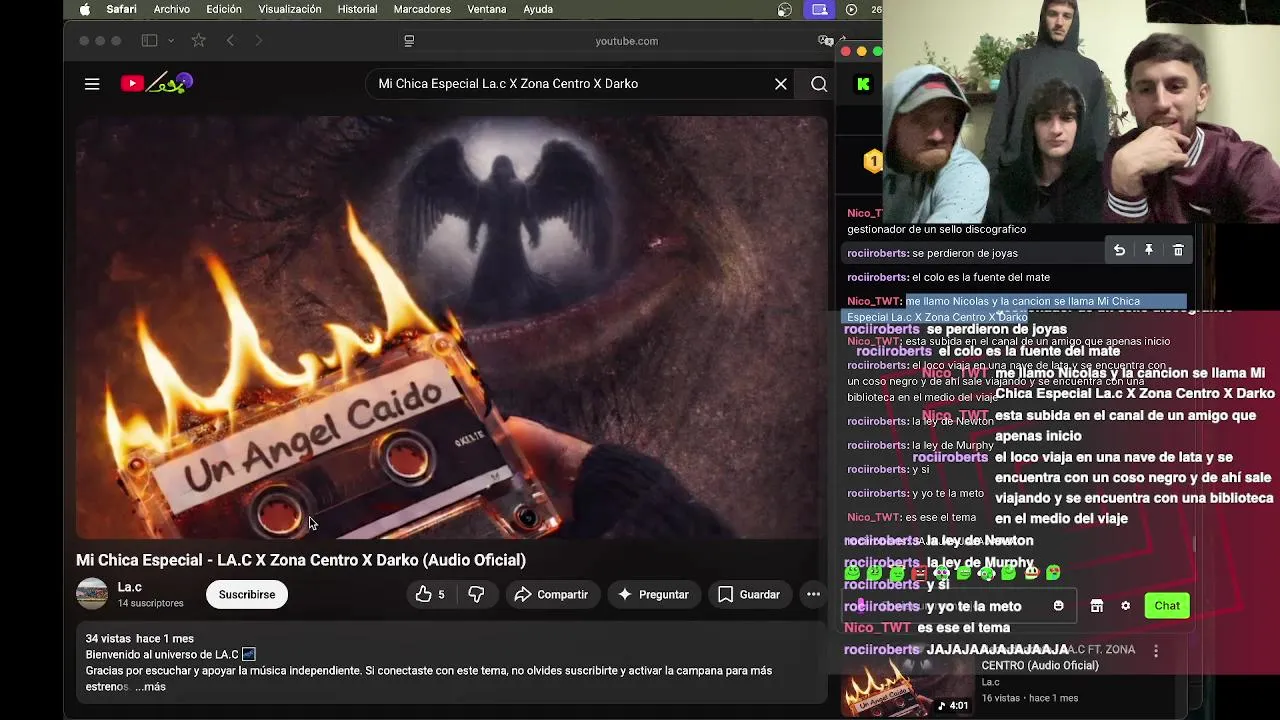Open Kick chat settings gear
This screenshot has height=720, width=1280.
(x=1126, y=606)
